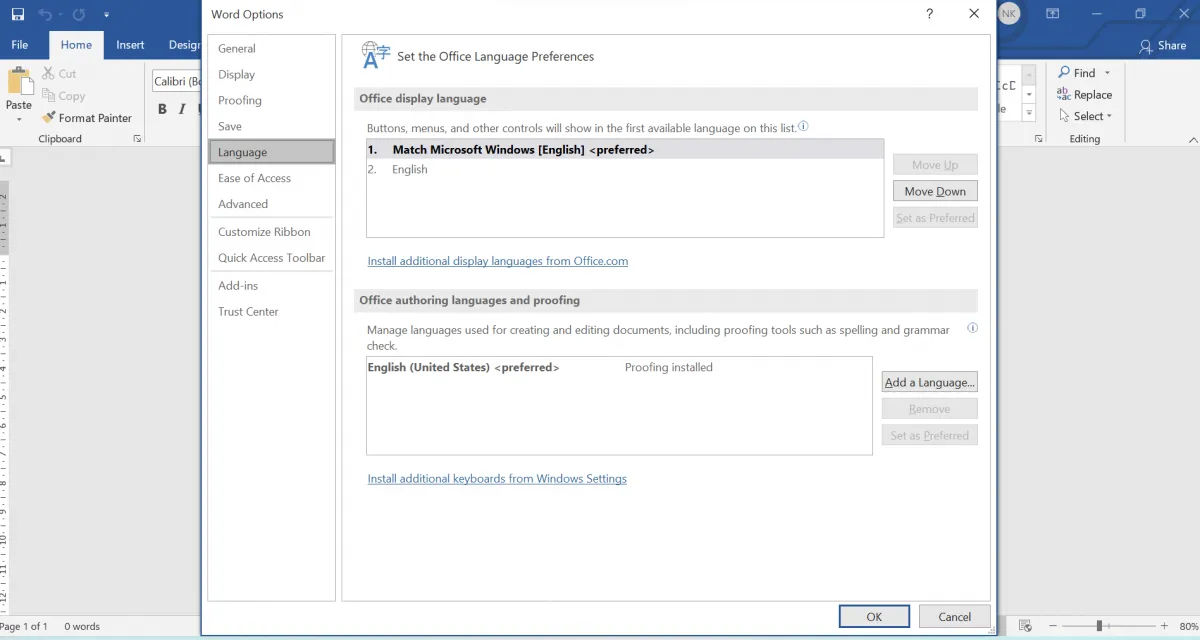Open Quick Access Toolbar options
Viewport: 1200px width, 640px height.
(x=271, y=258)
